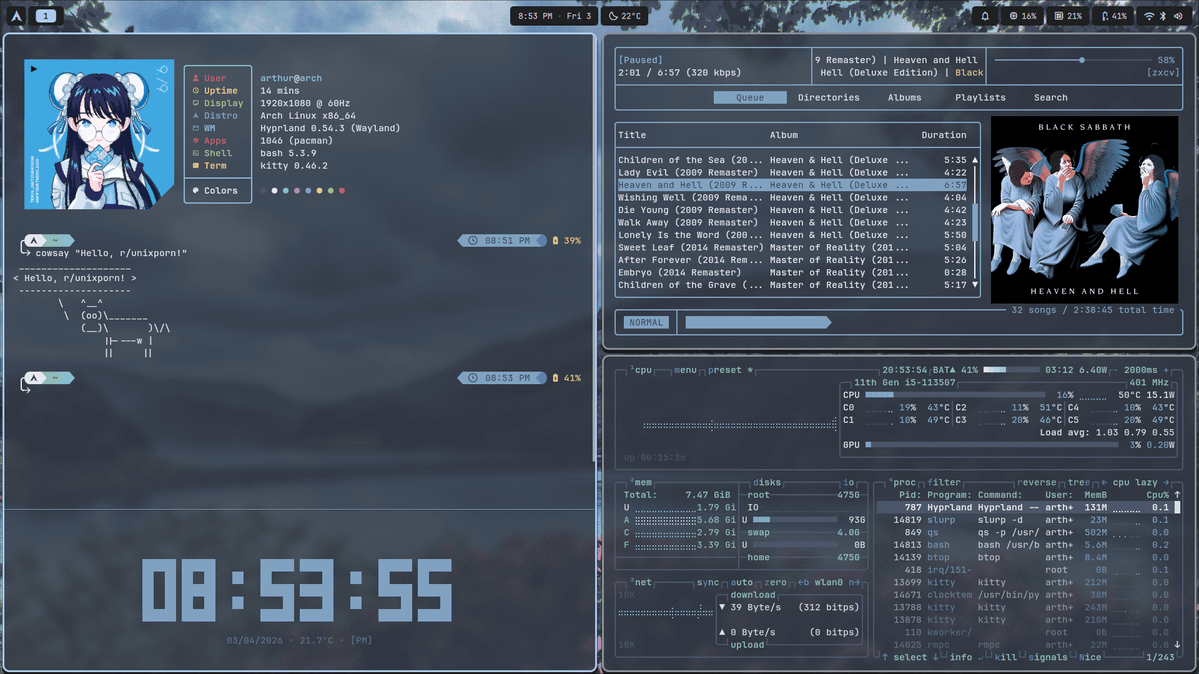This screenshot has width=1199, height=674.
Task: Click the Bluetooth icon in the system tray
Action: pos(1163,15)
